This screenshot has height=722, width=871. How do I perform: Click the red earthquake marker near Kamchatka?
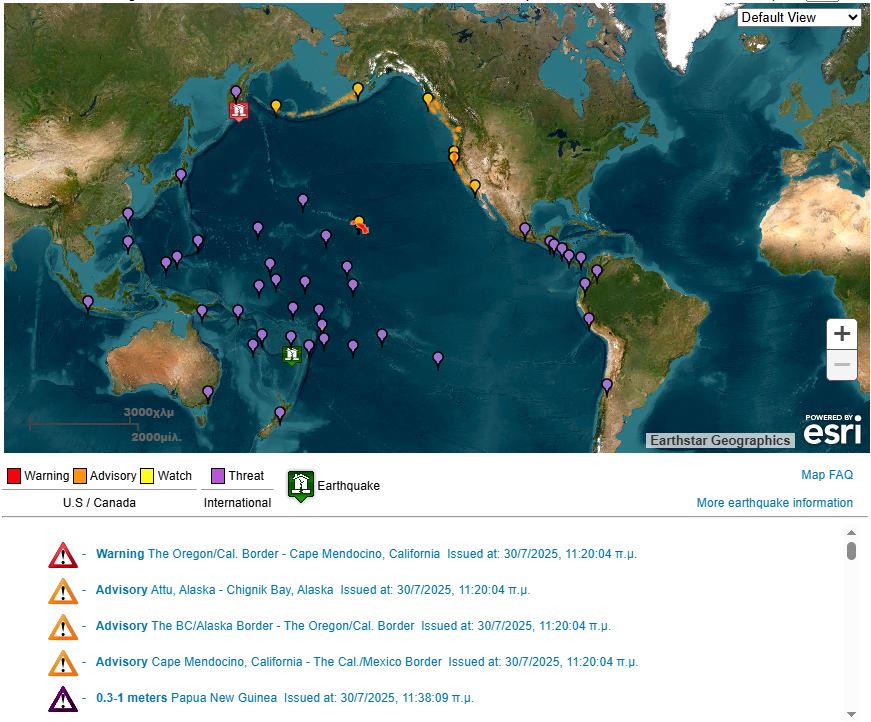(x=238, y=110)
